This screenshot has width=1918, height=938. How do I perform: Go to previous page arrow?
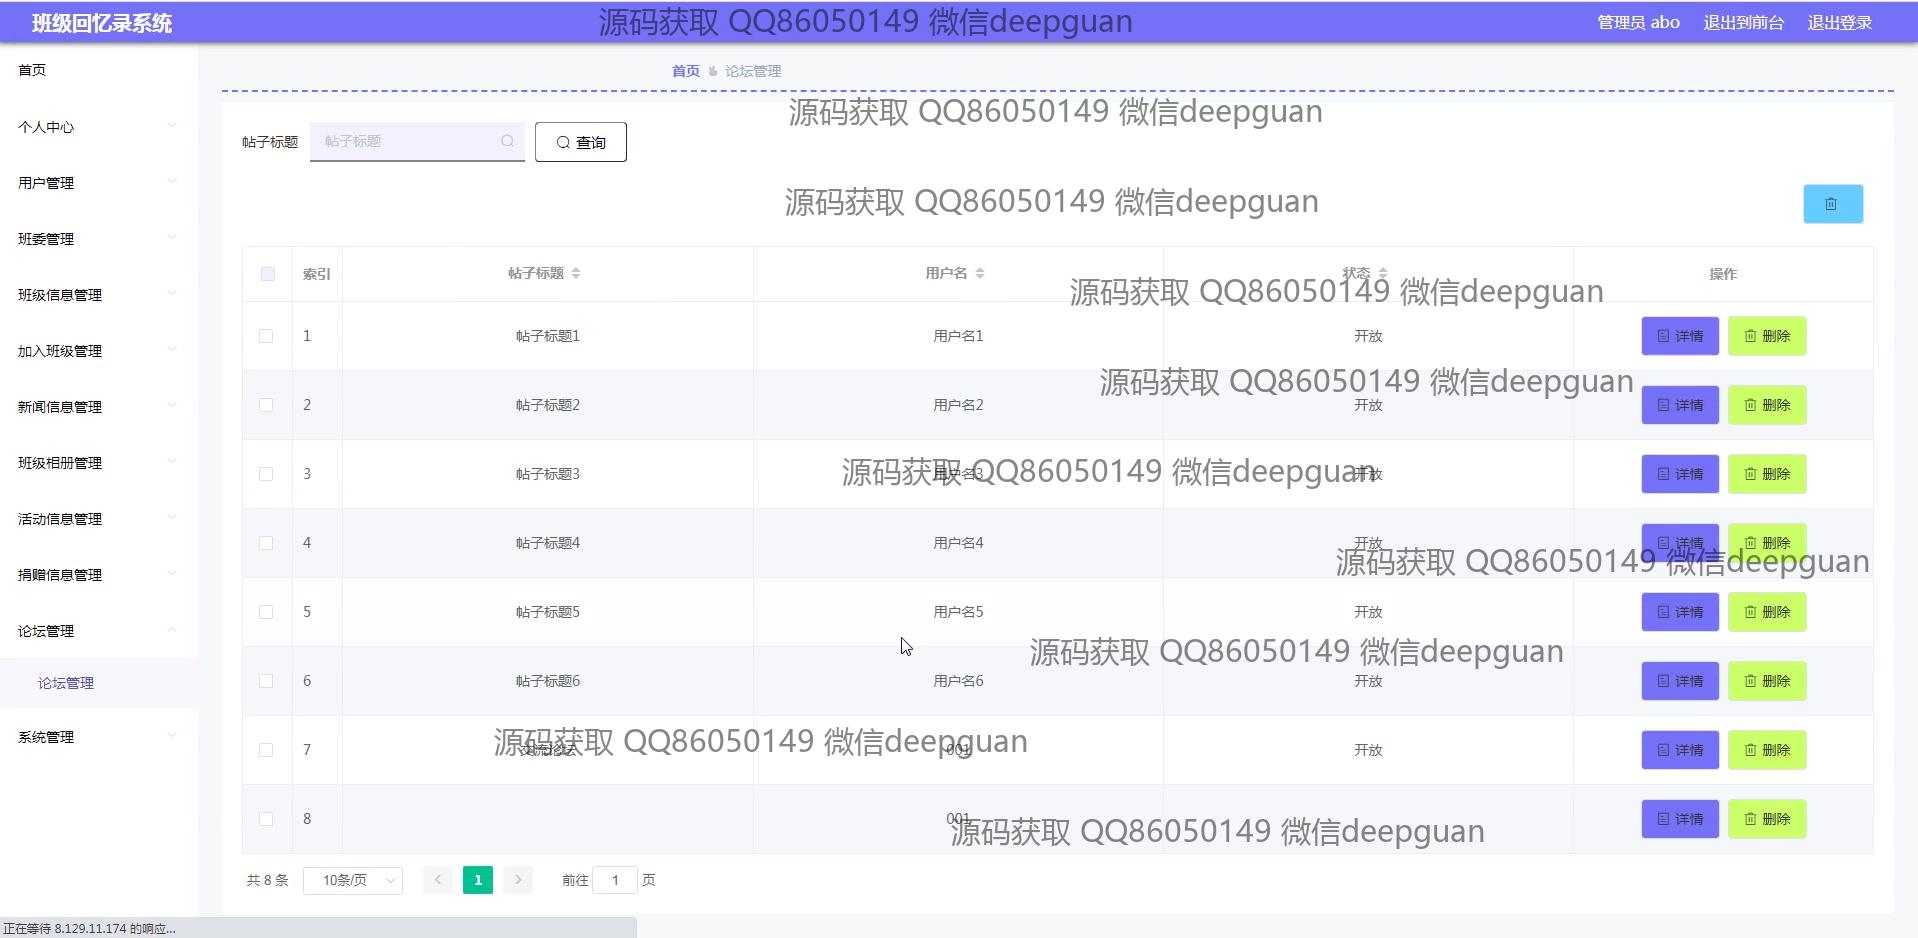click(x=437, y=880)
